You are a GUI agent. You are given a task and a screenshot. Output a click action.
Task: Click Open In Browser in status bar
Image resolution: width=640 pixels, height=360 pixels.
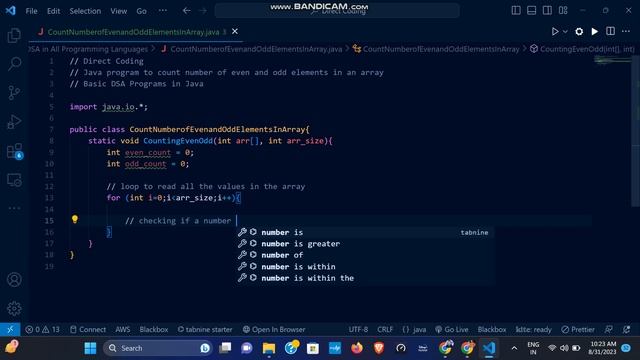click(274, 329)
